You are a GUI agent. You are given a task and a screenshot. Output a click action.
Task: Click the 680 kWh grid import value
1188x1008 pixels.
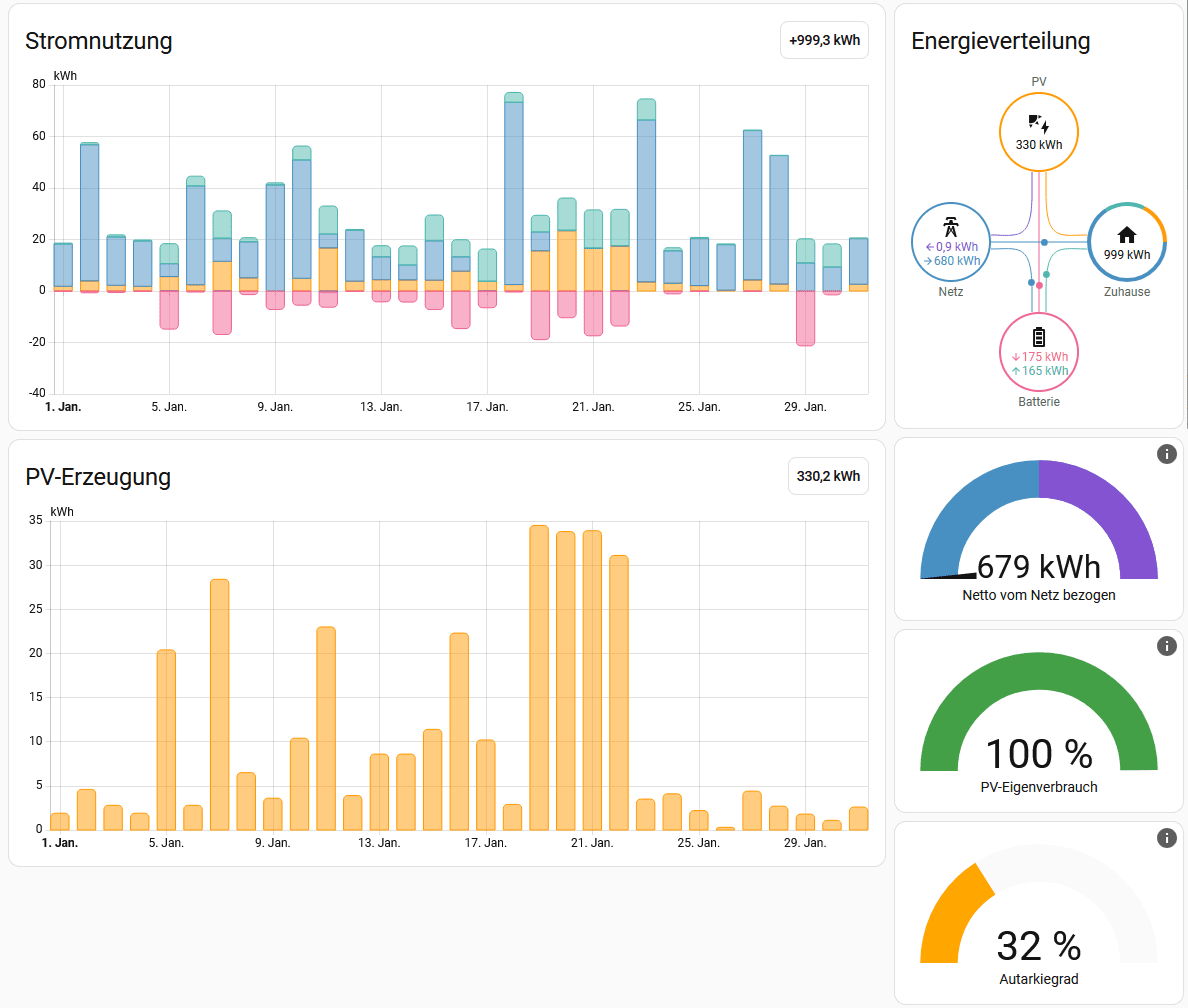point(952,261)
